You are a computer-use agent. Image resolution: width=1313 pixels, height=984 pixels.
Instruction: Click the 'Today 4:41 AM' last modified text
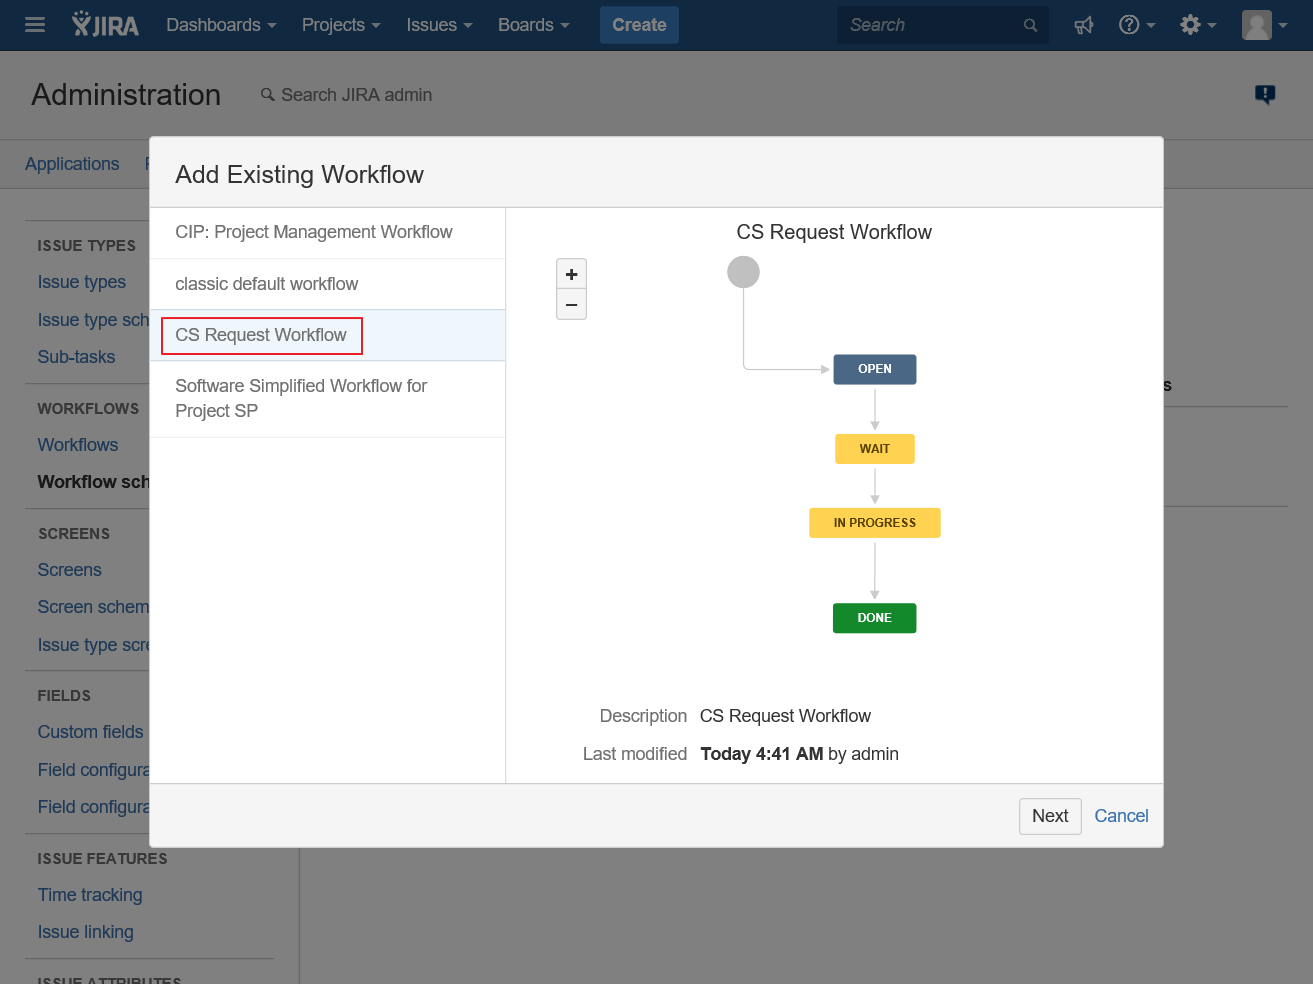762,754
